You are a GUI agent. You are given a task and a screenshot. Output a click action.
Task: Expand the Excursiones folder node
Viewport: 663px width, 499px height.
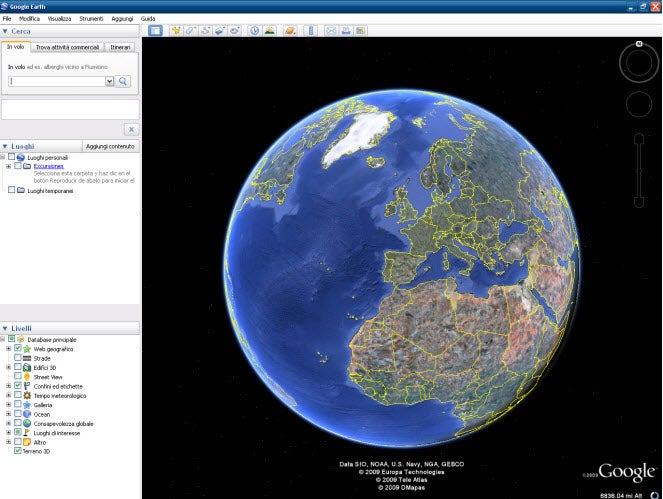pos(8,166)
